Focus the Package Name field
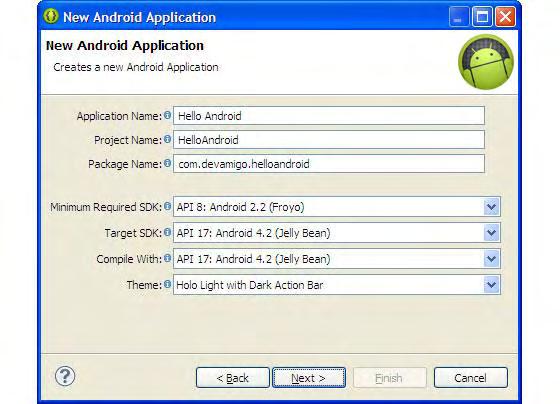Screen dimensions: 560x404 tap(329, 164)
